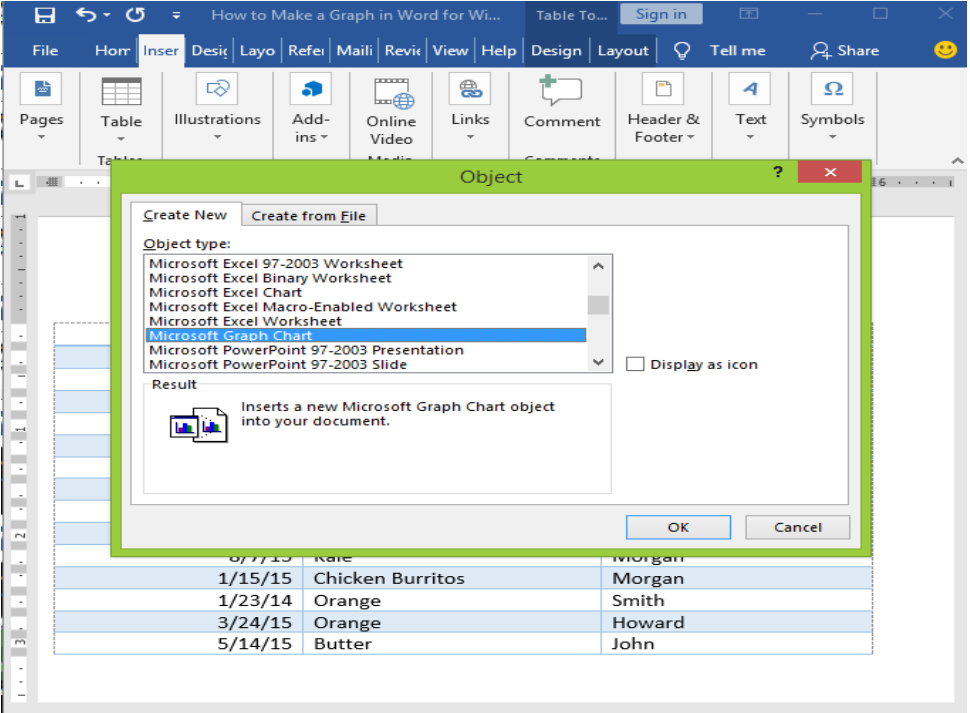
Task: Select Microsoft Excel Macro-Enabled Worksheet
Action: point(366,307)
